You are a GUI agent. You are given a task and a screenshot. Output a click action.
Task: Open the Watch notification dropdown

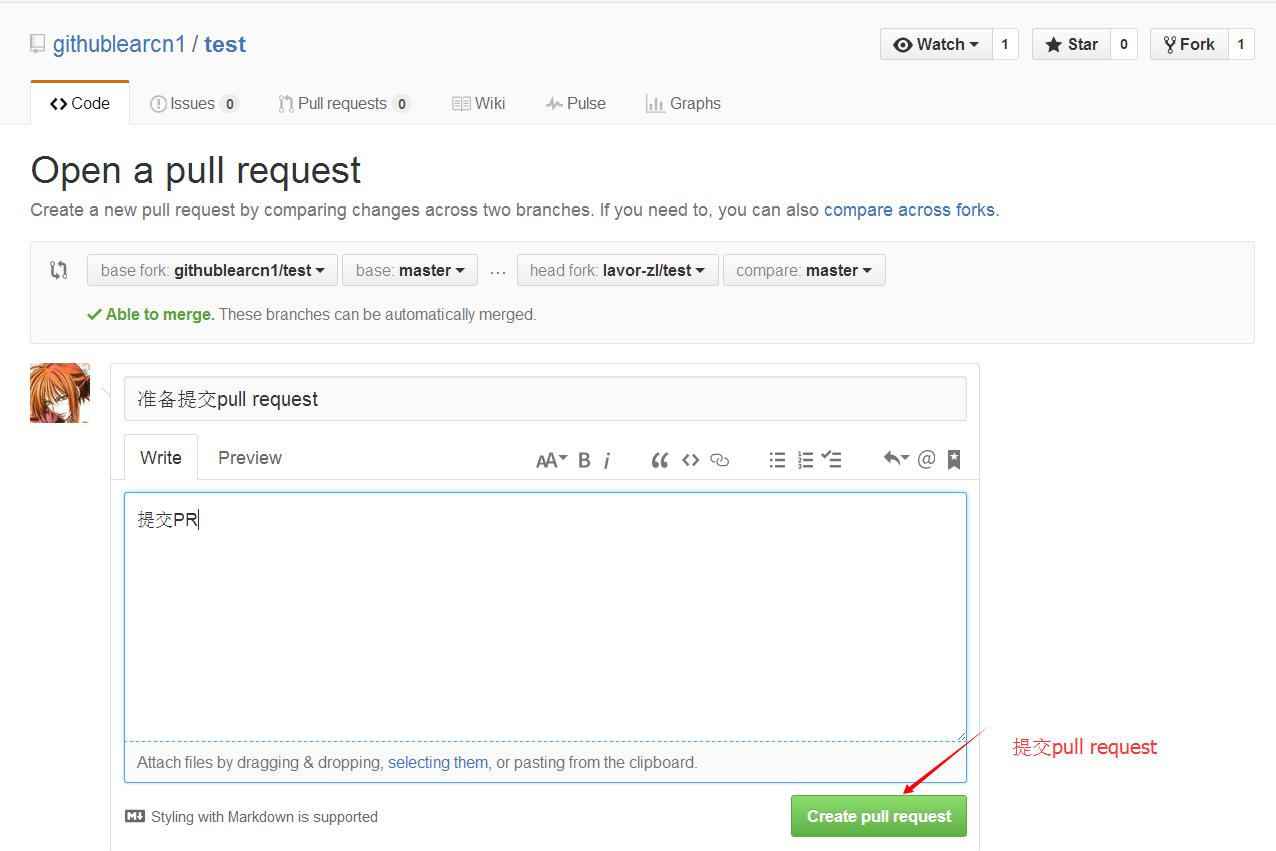tap(936, 44)
